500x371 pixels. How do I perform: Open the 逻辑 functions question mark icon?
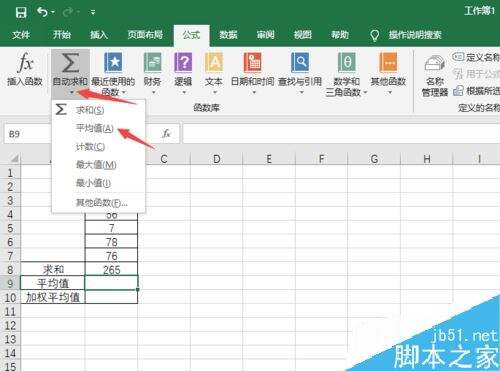tap(183, 62)
